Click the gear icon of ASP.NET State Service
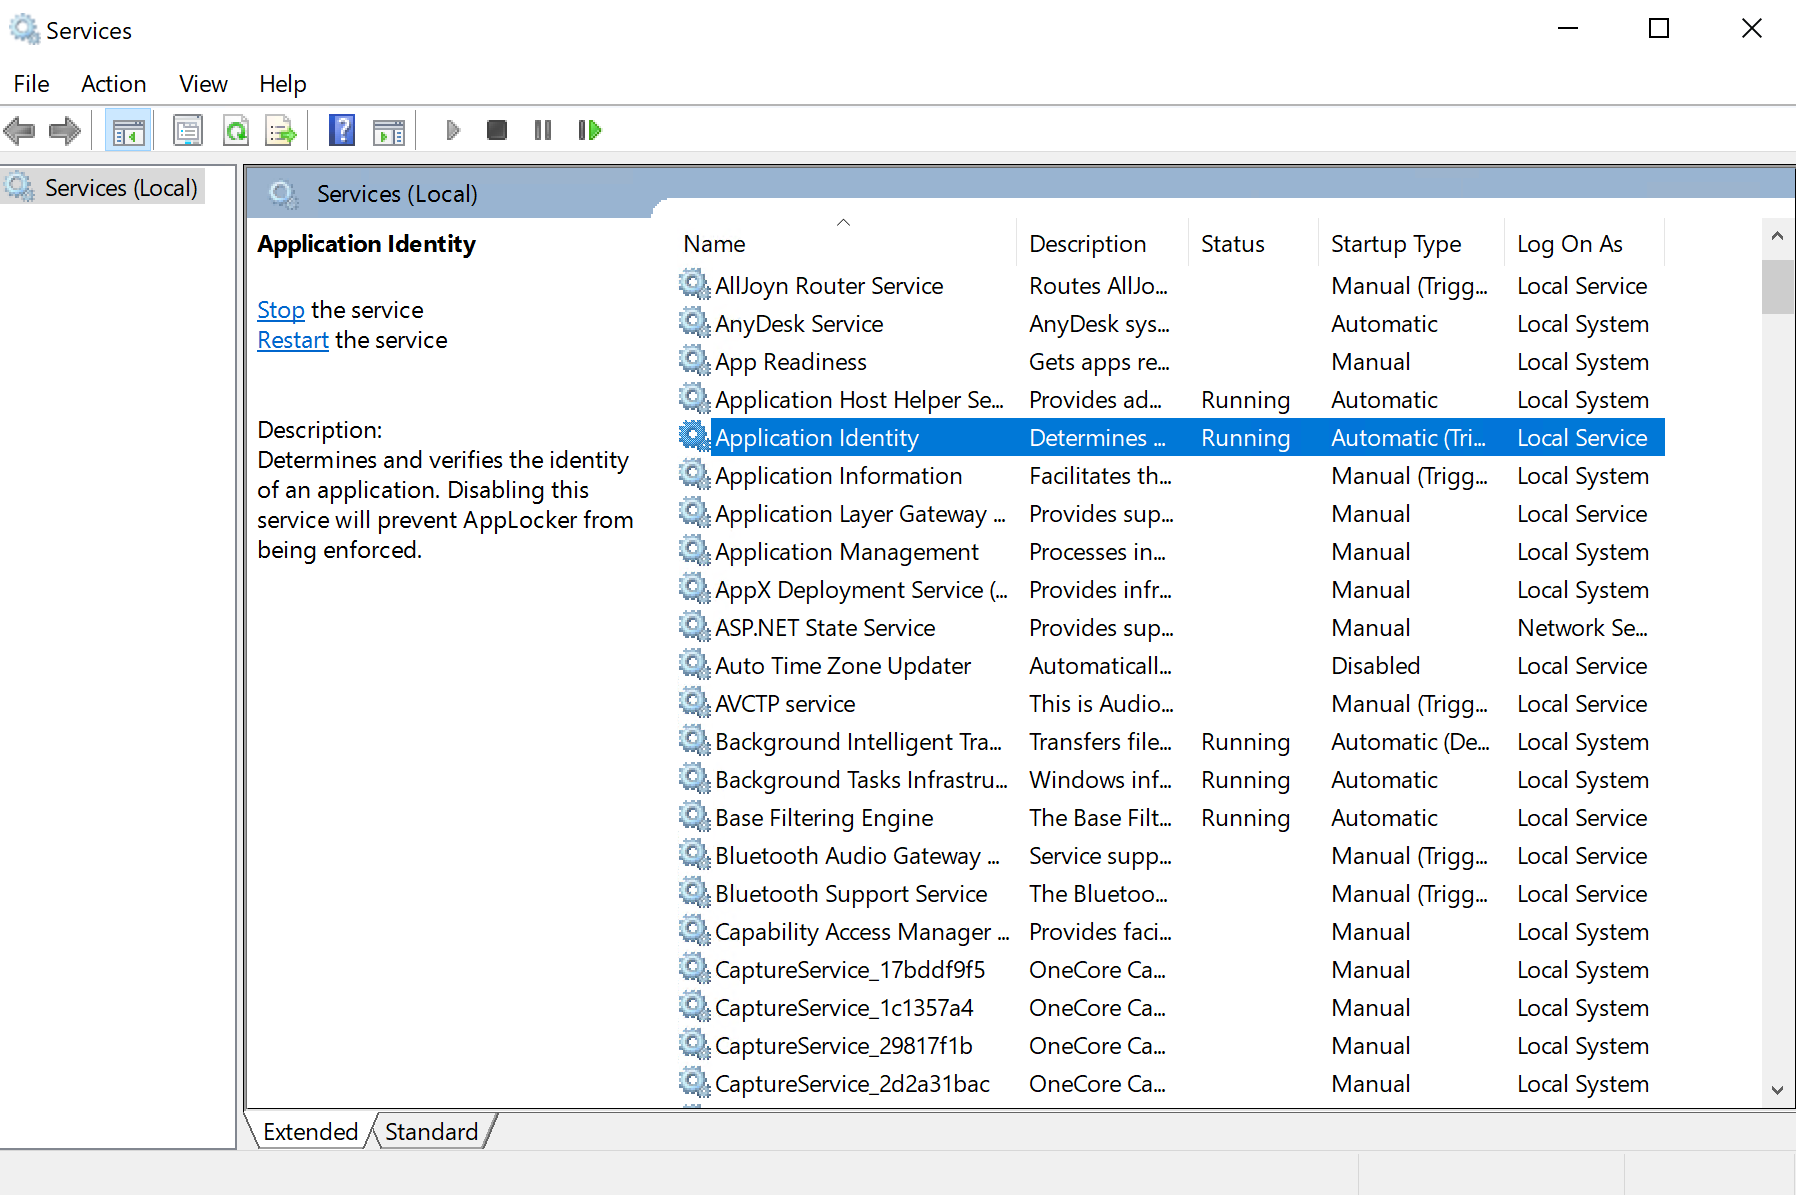Screen dimensions: 1796x1195 click(x=694, y=627)
